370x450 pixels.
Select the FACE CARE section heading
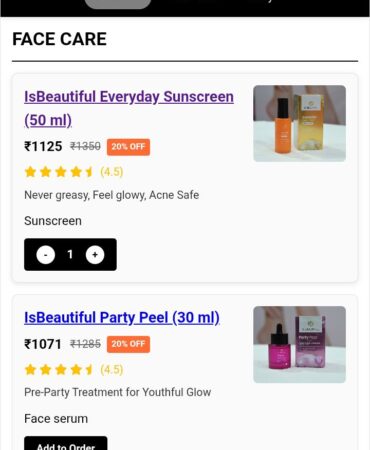[59, 39]
